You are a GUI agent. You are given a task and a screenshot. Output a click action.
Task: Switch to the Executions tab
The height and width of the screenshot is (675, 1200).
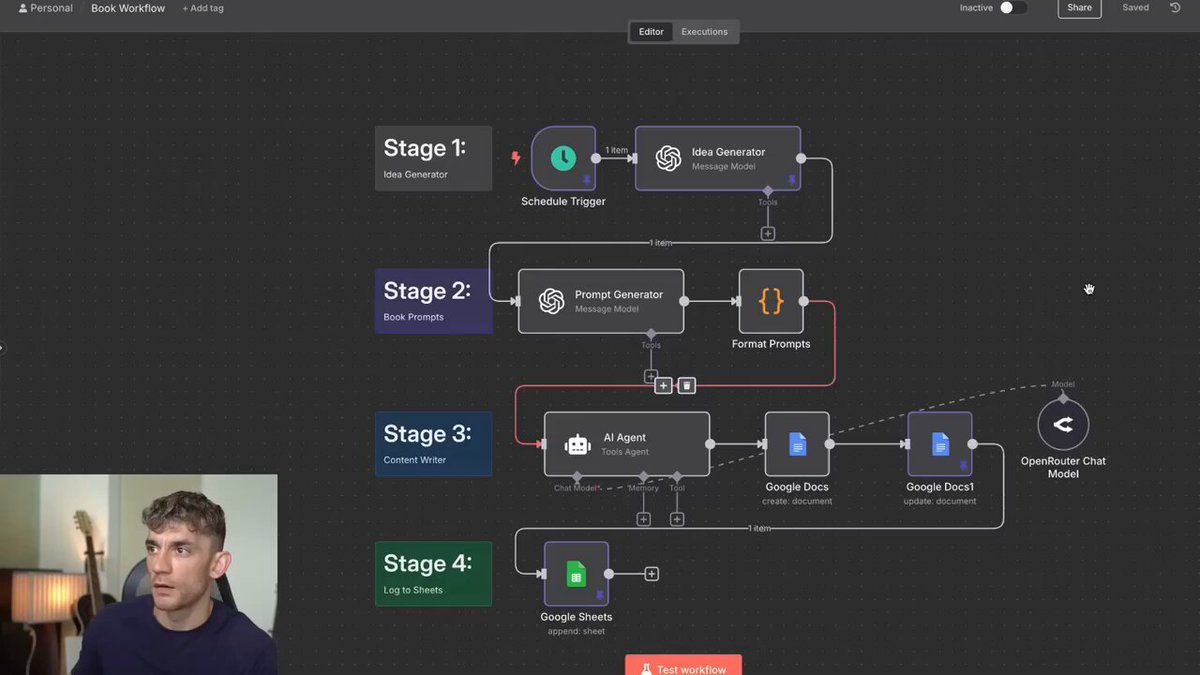coord(705,32)
